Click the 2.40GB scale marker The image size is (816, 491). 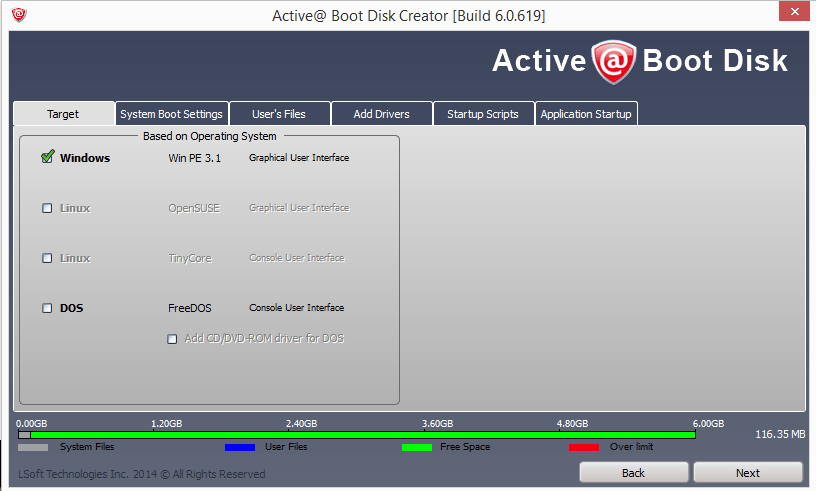301,423
